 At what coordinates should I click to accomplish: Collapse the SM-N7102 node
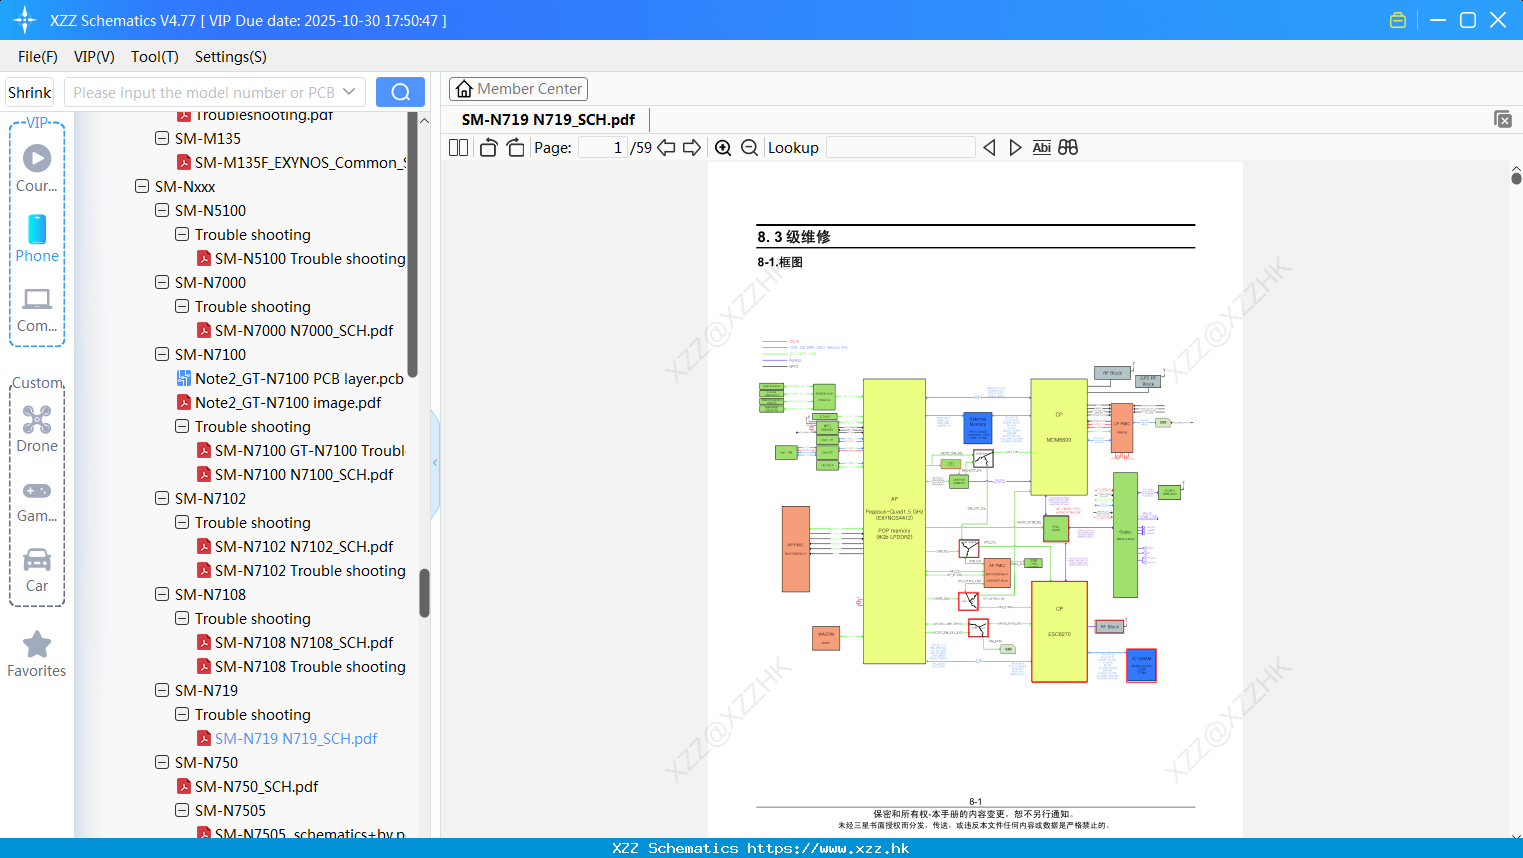point(162,498)
